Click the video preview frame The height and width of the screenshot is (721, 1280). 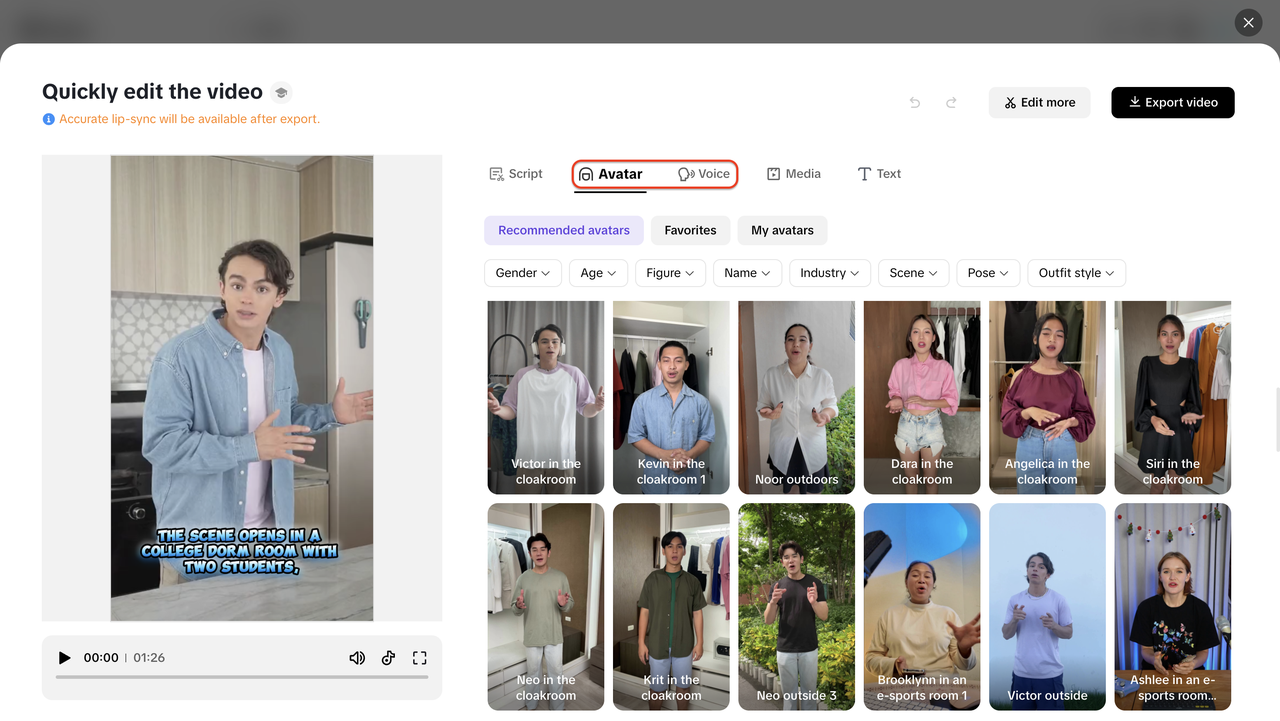tap(242, 388)
